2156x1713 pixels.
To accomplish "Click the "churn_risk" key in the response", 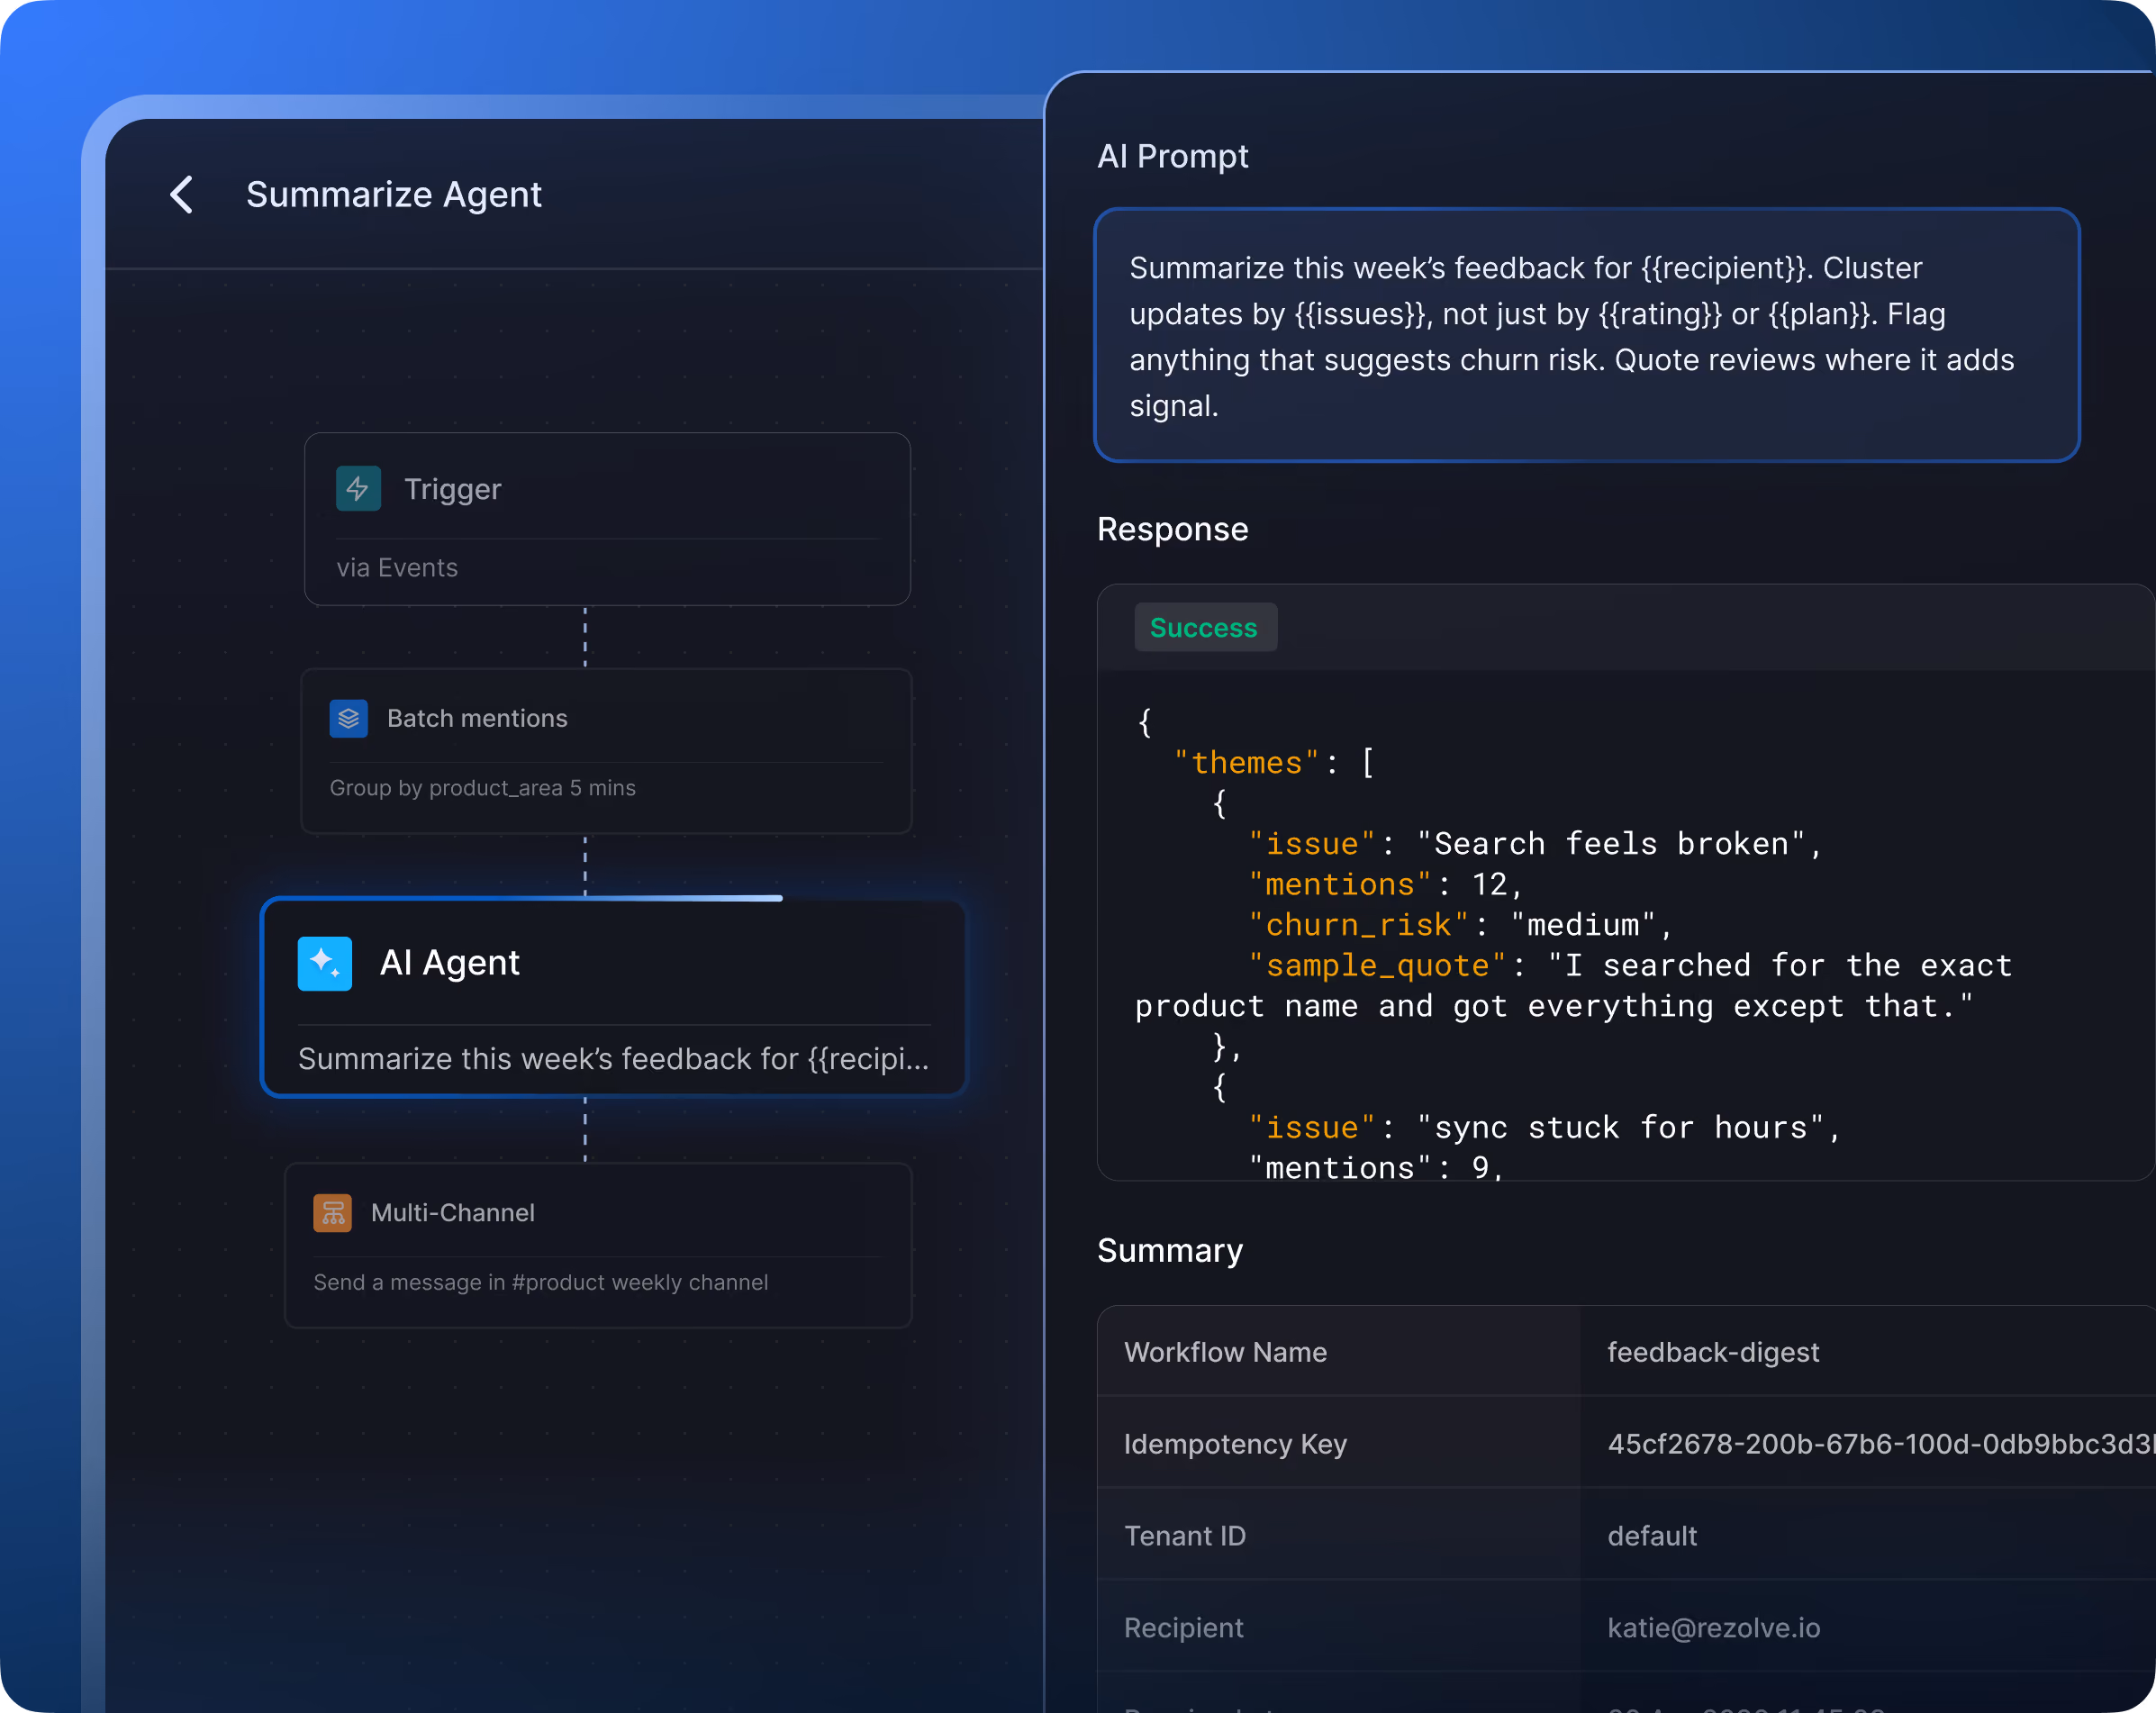I will tap(1358, 925).
